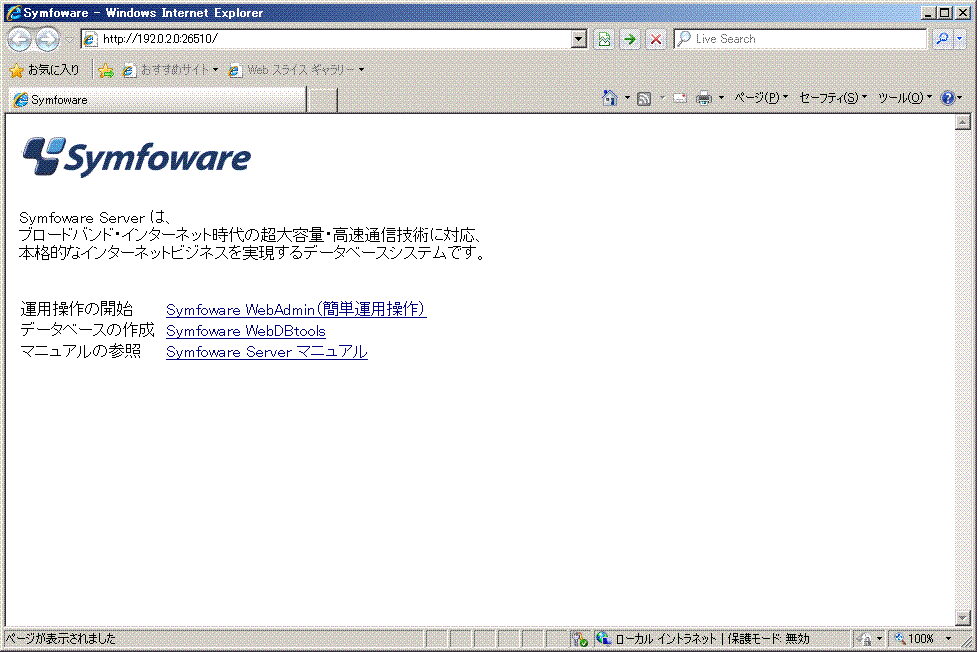The image size is (977, 652).
Task: Open the address bar history dropdown
Action: (578, 39)
